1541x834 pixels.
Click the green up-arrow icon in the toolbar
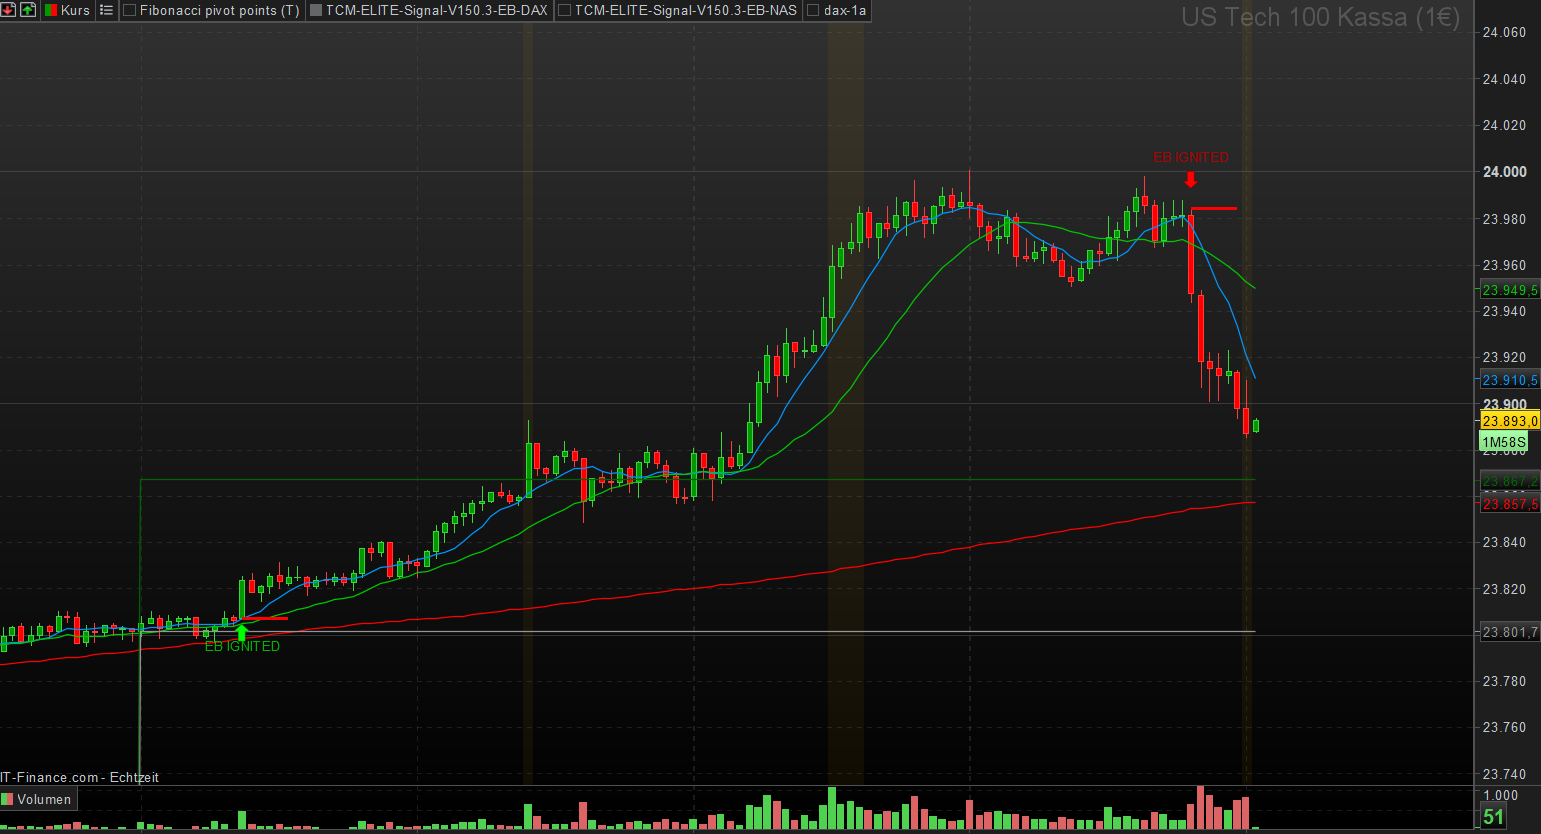coord(28,10)
